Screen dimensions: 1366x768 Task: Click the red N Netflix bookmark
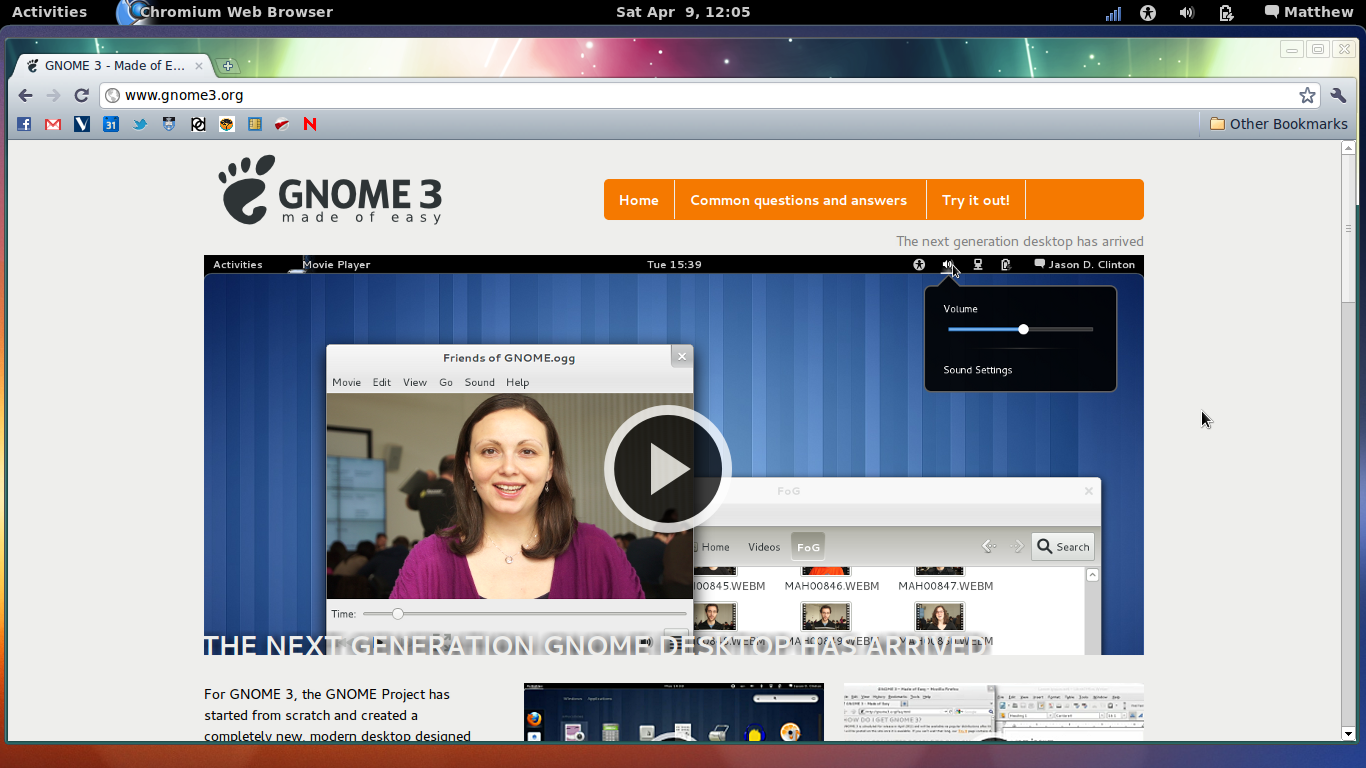click(310, 124)
